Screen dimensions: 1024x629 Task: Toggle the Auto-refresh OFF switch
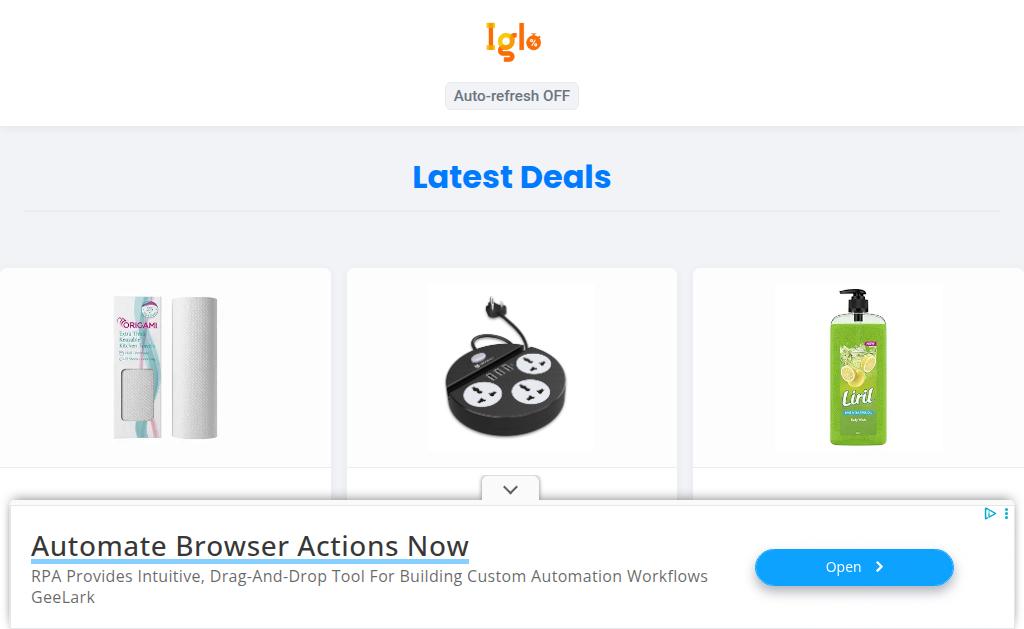[512, 96]
